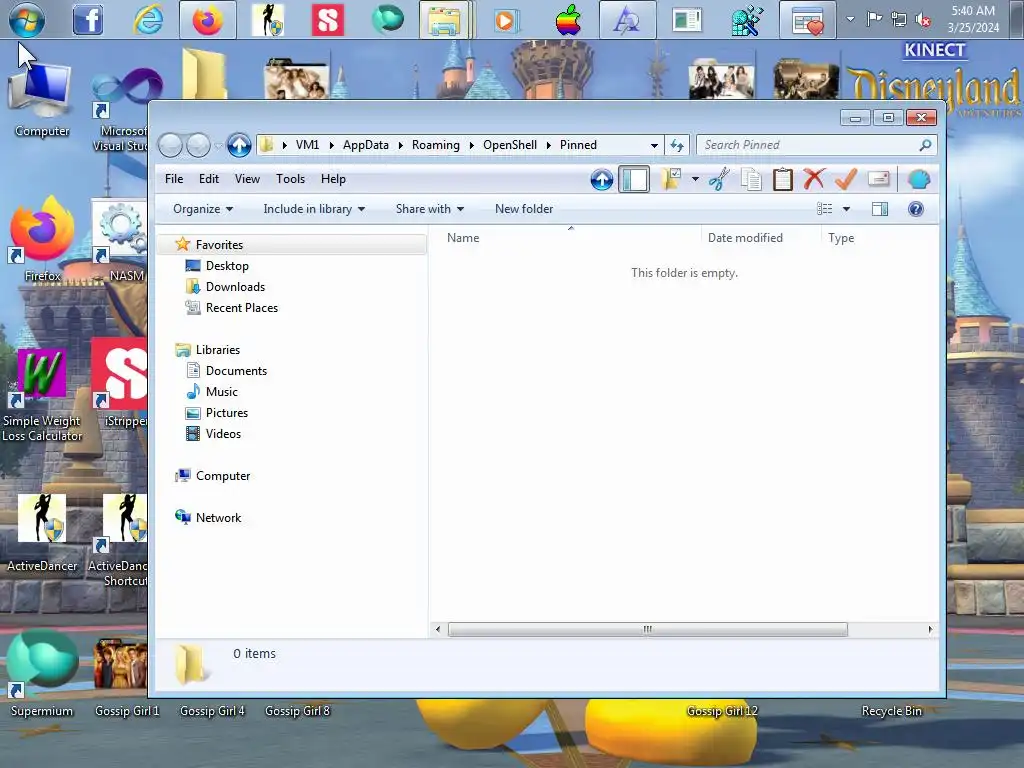Image resolution: width=1024 pixels, height=768 pixels.
Task: Click AppData in the address breadcrumb
Action: [366, 145]
